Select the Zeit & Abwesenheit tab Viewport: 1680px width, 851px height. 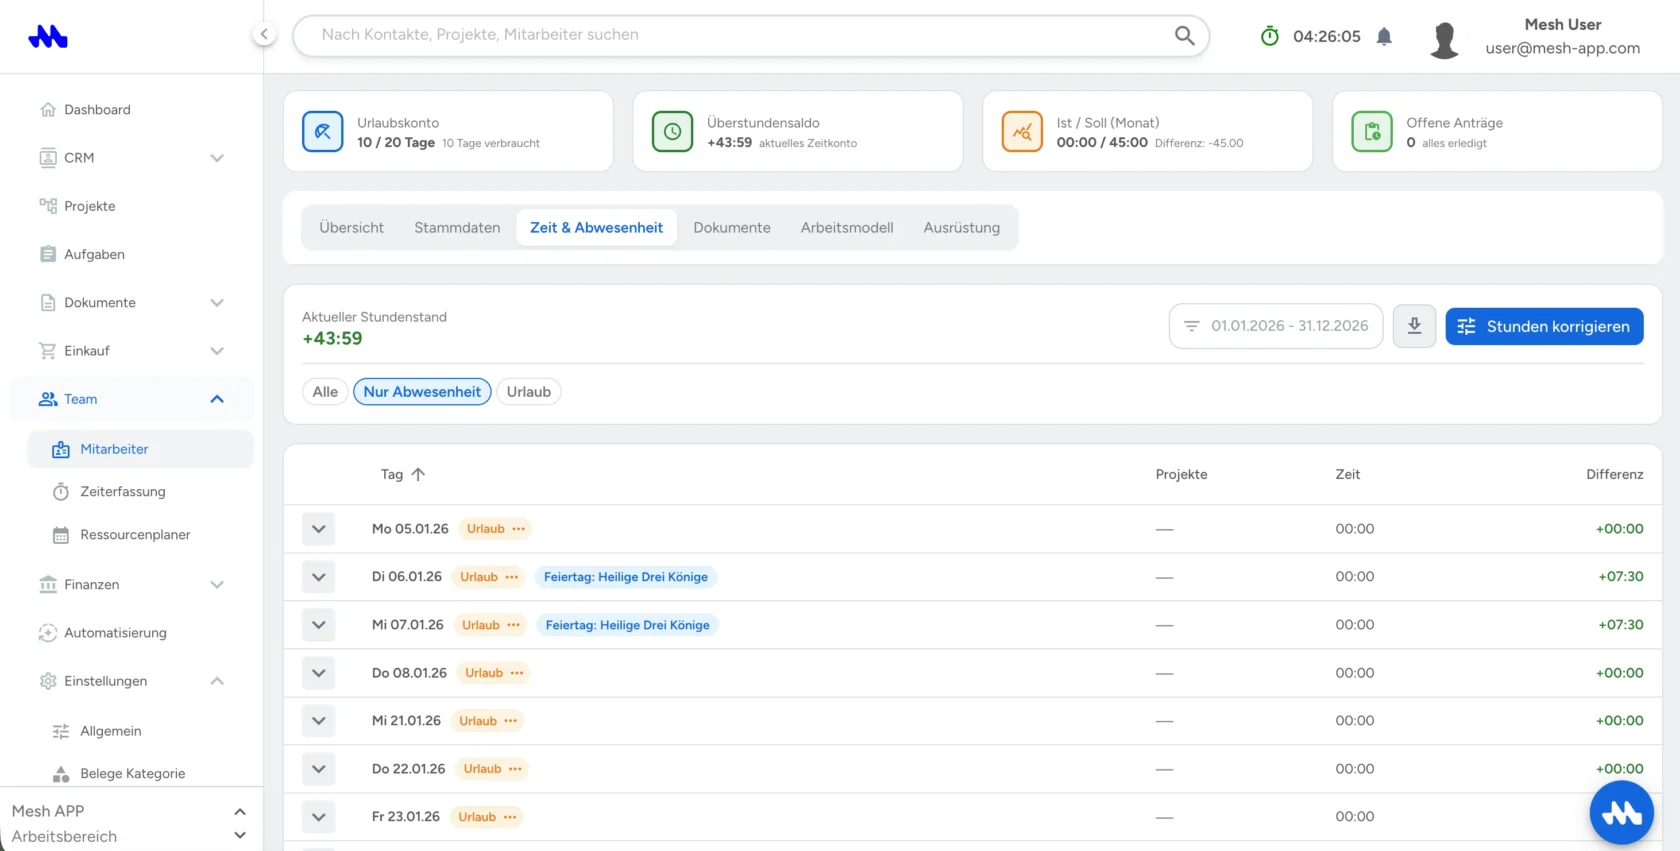tap(596, 228)
